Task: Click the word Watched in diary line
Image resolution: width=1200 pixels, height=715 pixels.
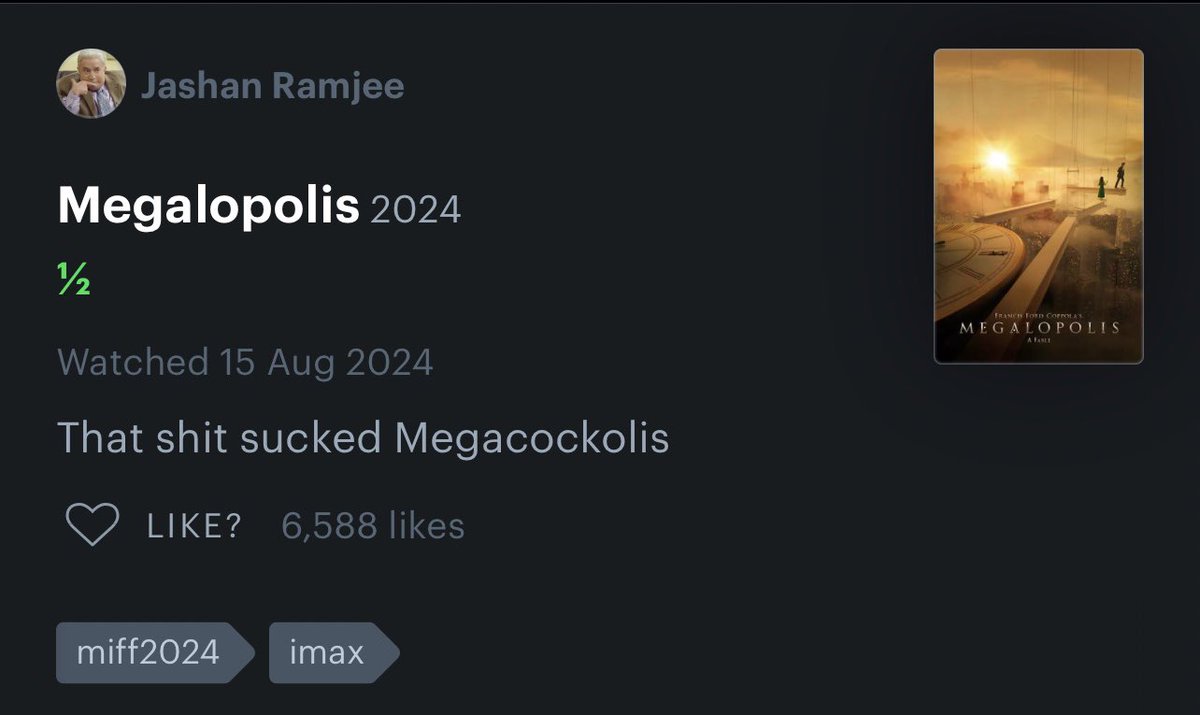Action: pyautogui.click(x=133, y=361)
